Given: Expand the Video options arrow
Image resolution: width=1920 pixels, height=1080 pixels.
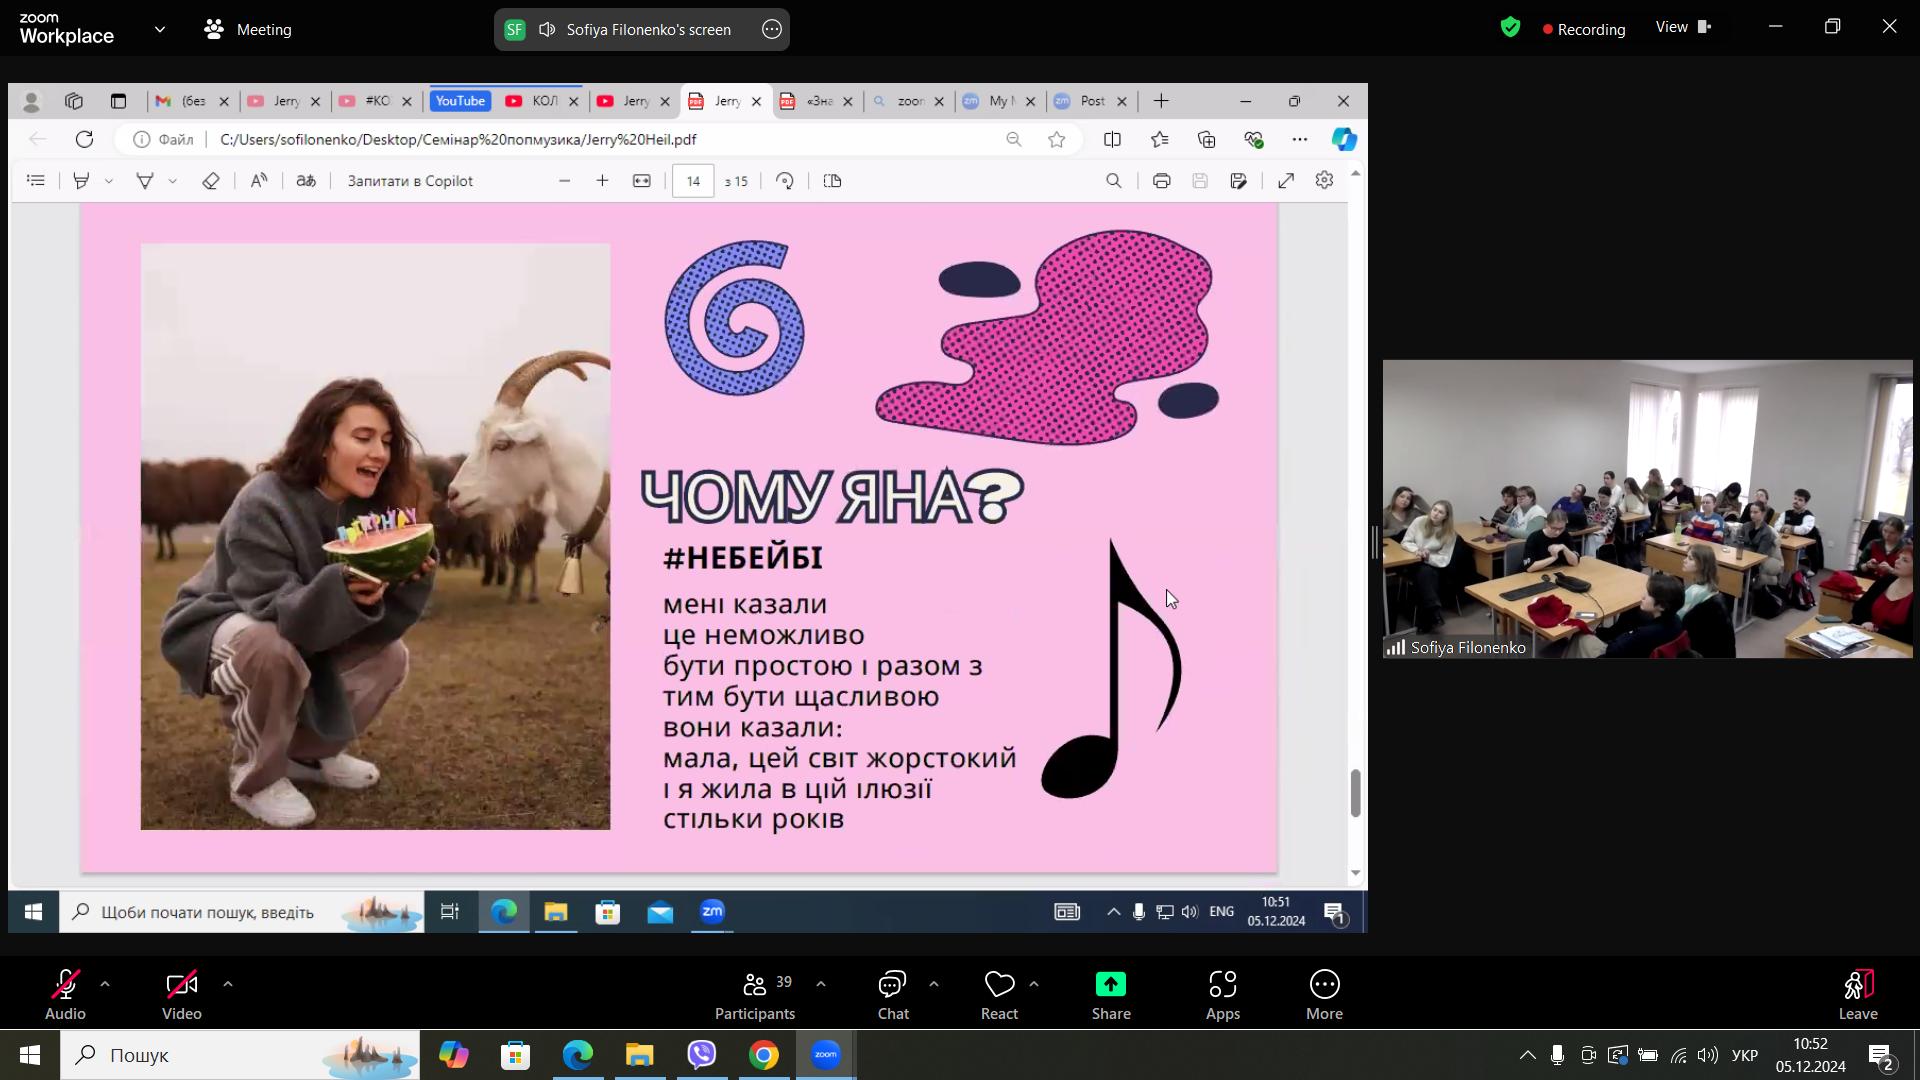Looking at the screenshot, I should [x=228, y=984].
